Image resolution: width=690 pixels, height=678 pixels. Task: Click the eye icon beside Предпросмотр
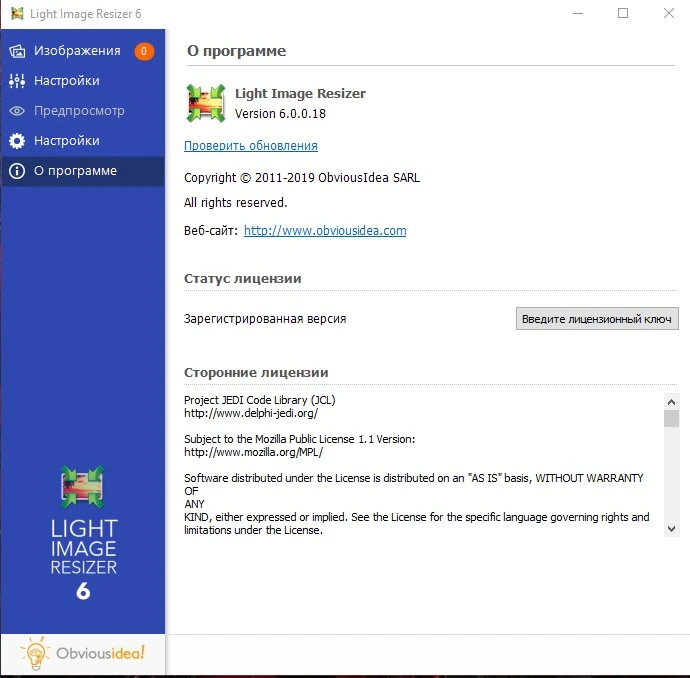(x=17, y=111)
